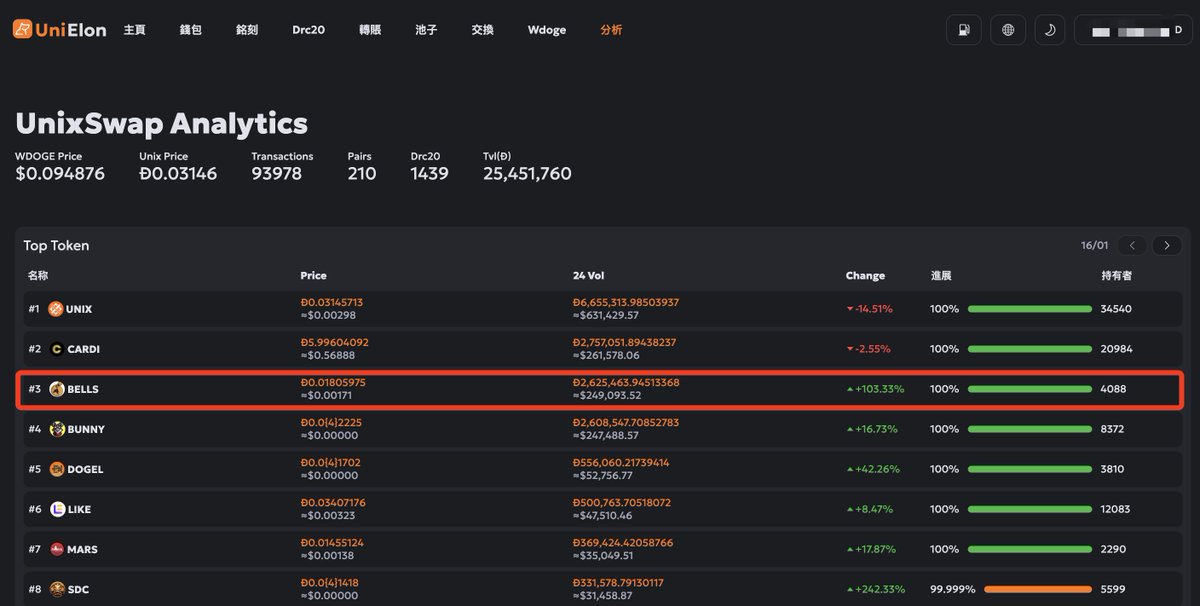Click MARS price Ð0.01455124
Image resolution: width=1200 pixels, height=606 pixels.
pos(332,542)
